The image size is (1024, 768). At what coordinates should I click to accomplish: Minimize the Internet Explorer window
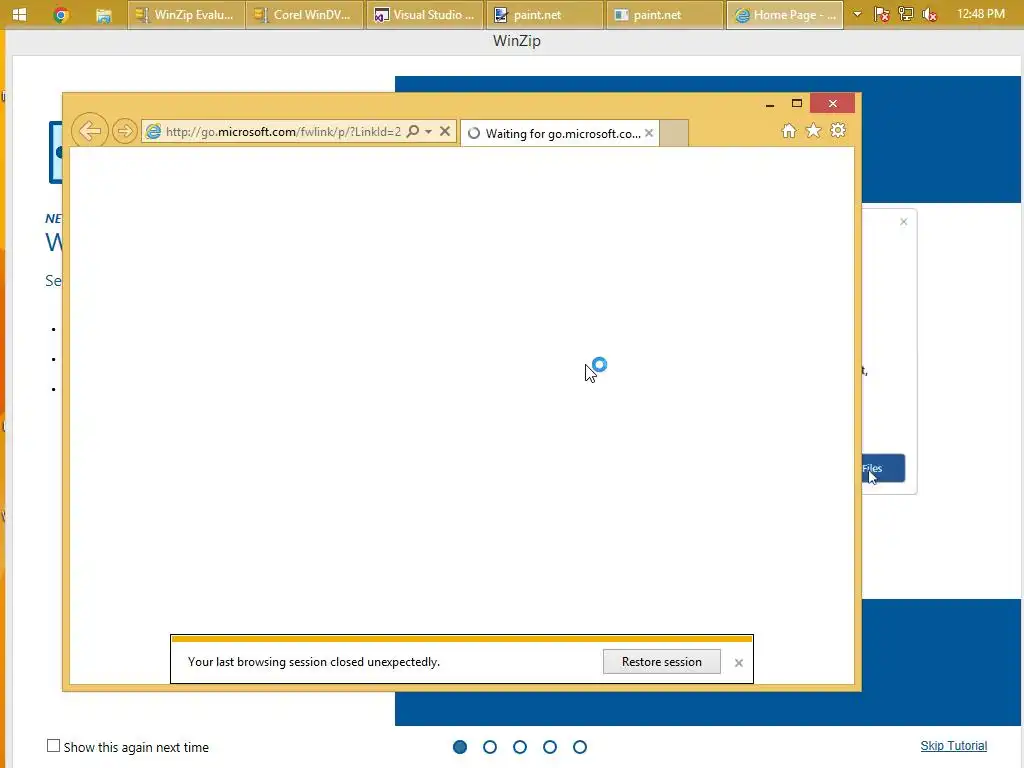[770, 104]
